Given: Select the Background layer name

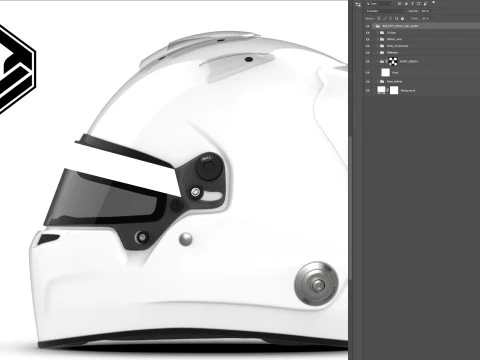Looking at the screenshot, I should click(408, 90).
